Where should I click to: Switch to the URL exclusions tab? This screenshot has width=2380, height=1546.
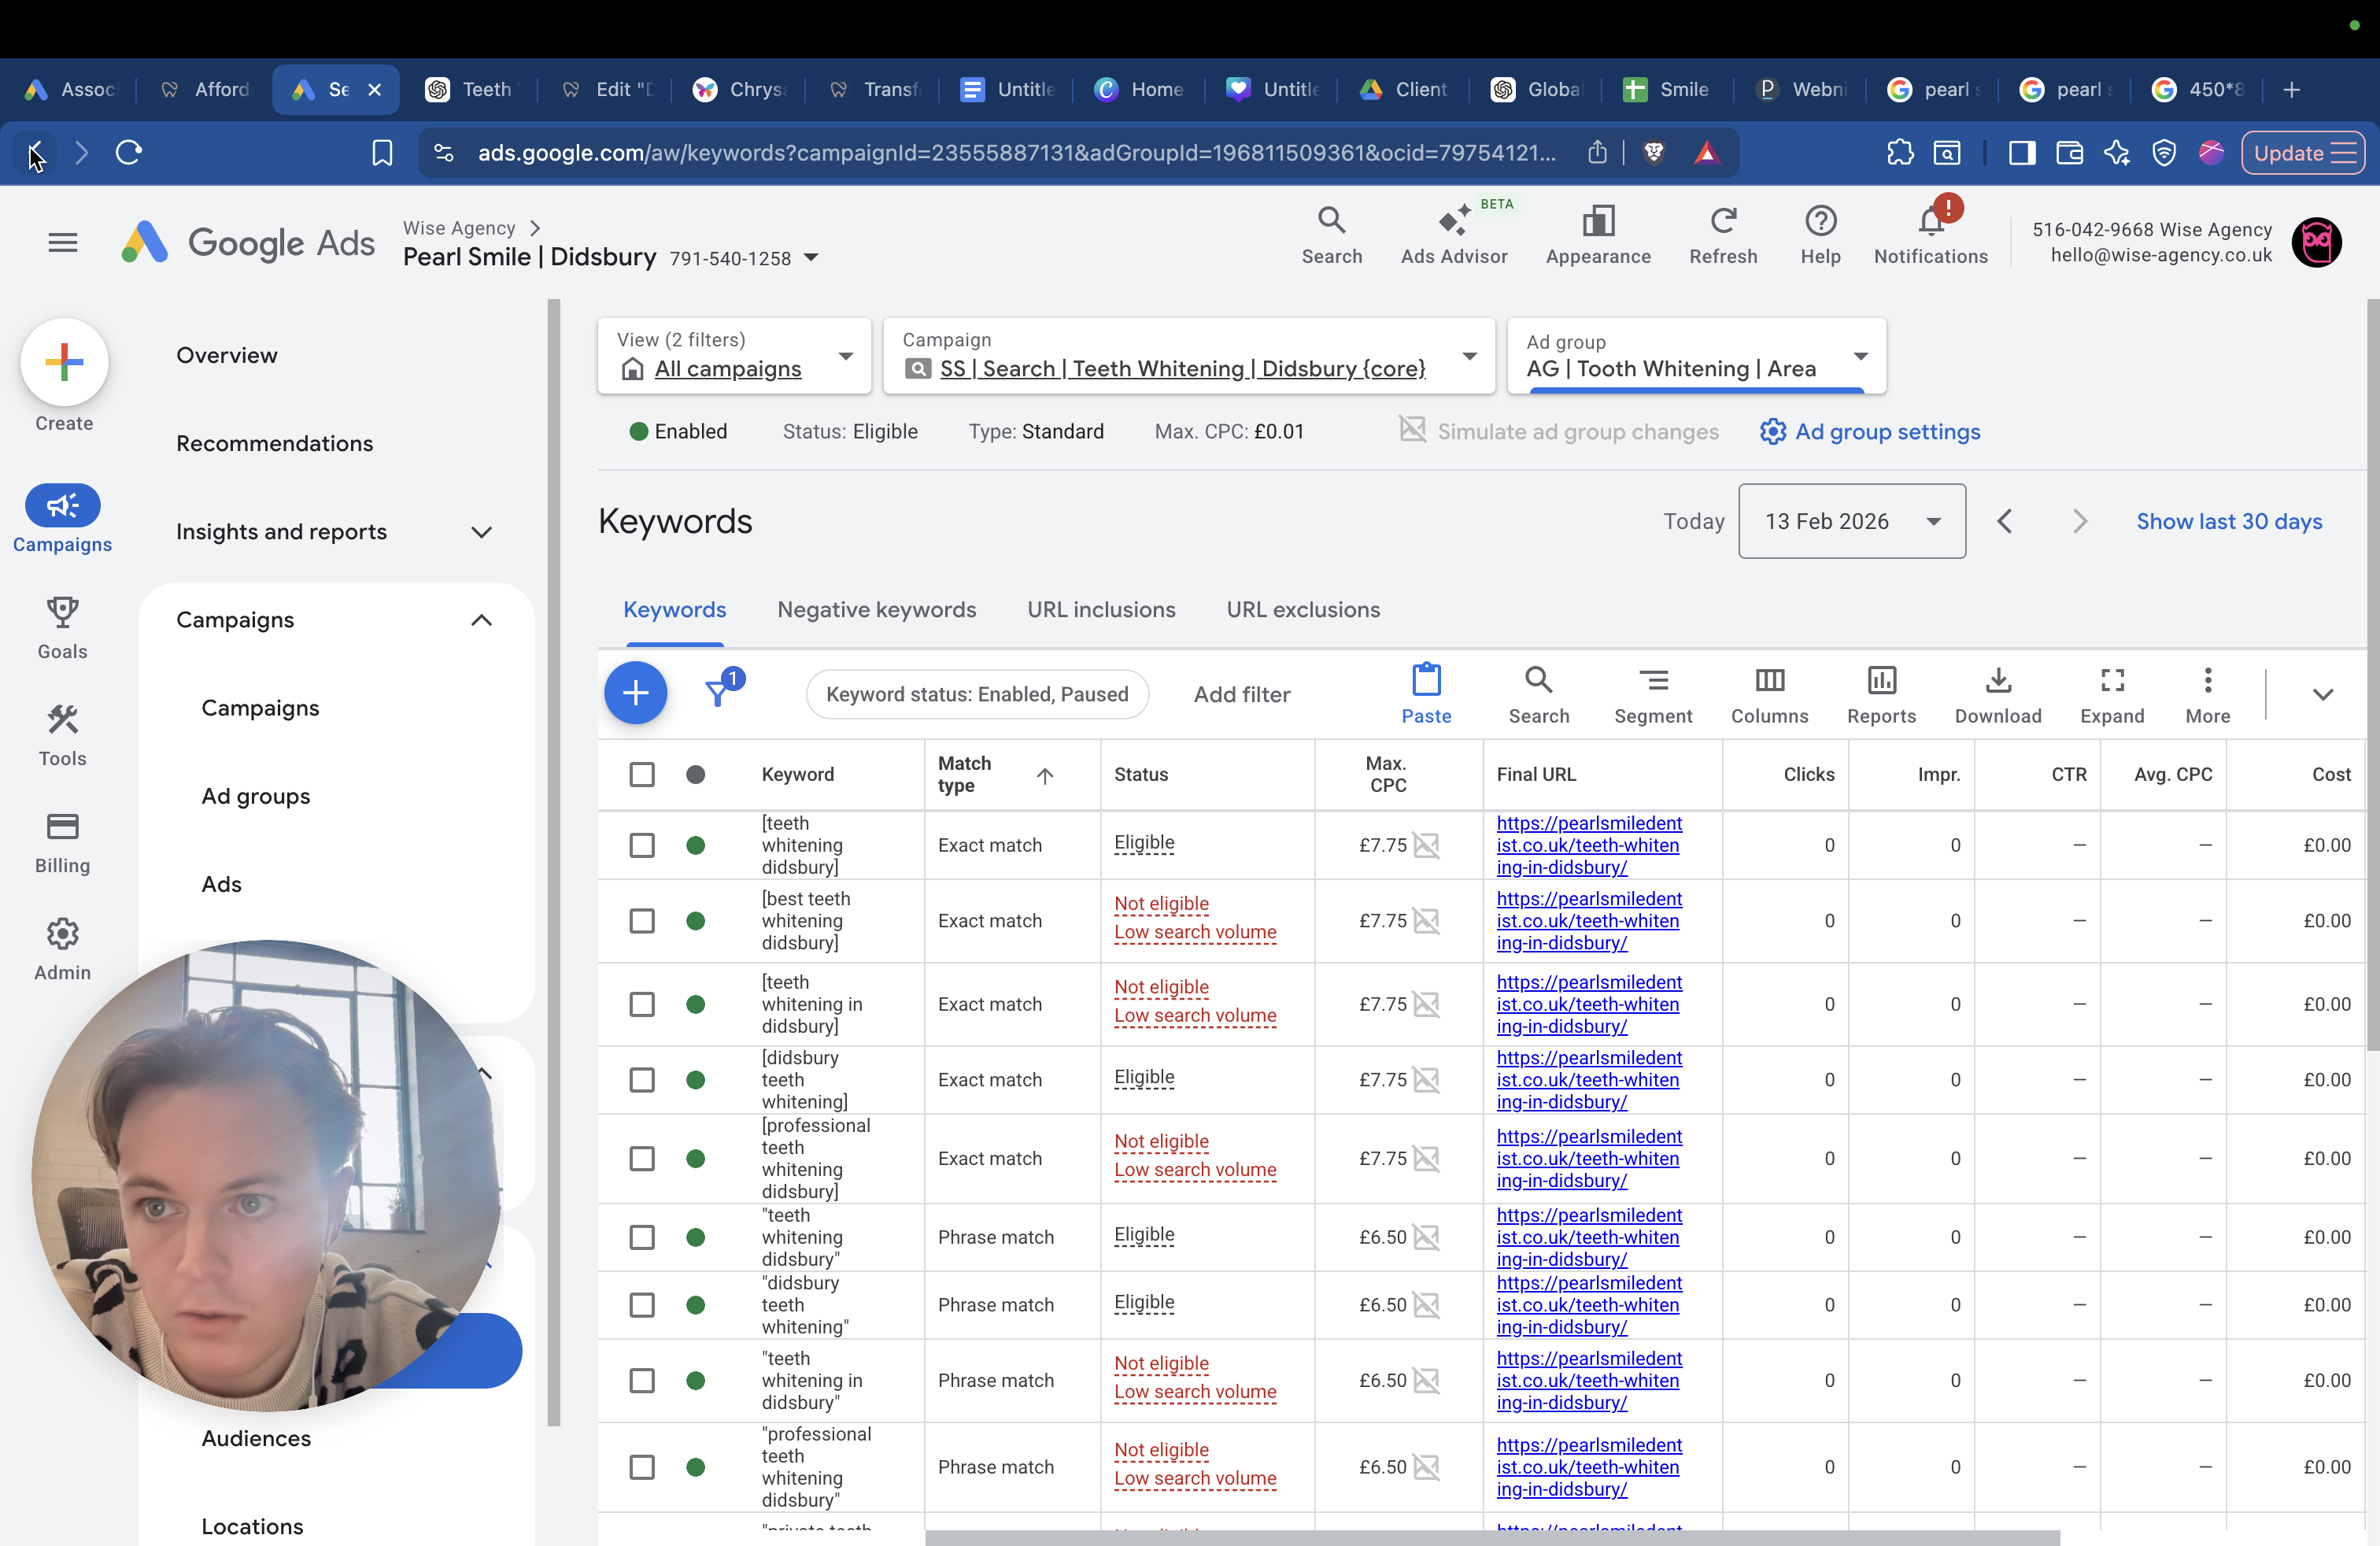pyautogui.click(x=1303, y=609)
